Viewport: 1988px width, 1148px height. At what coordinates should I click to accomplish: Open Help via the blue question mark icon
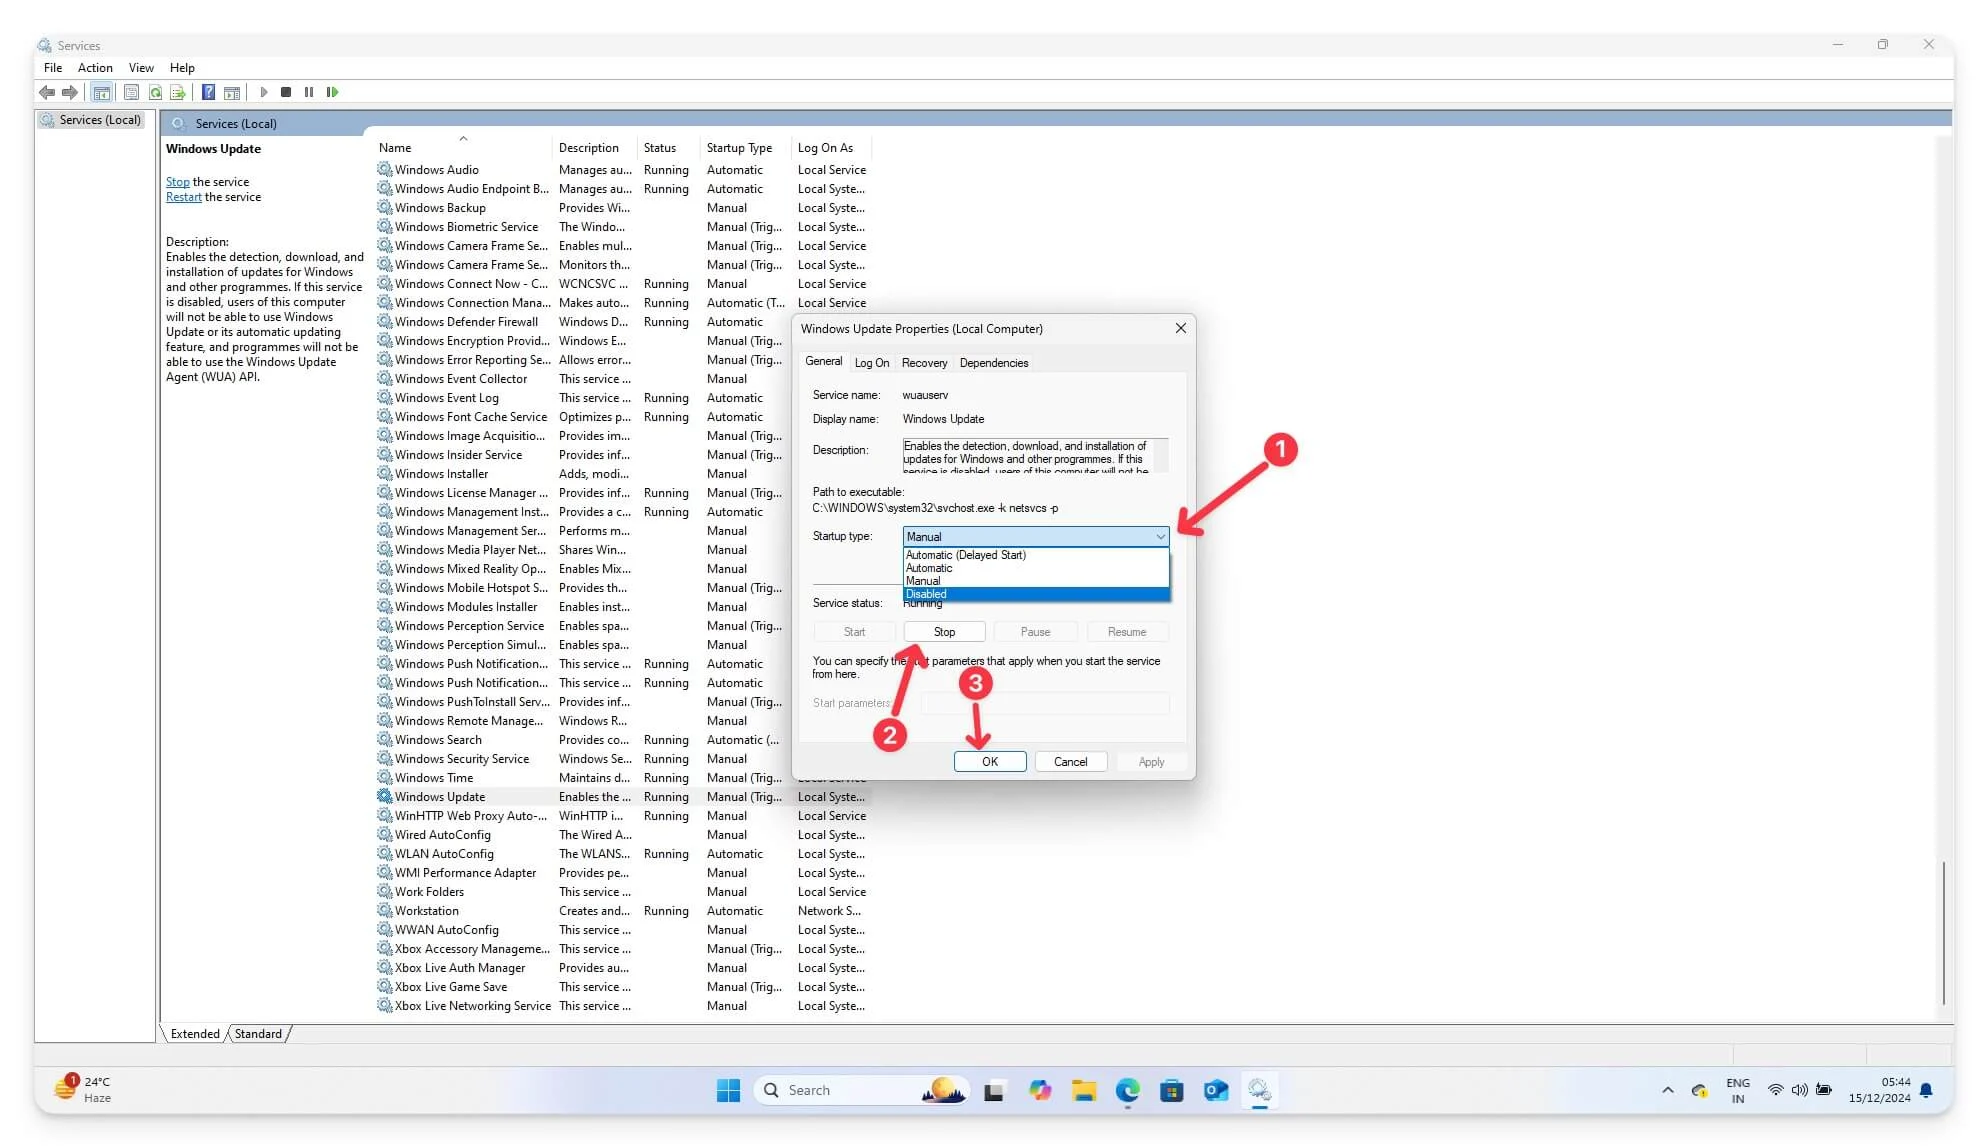point(208,92)
